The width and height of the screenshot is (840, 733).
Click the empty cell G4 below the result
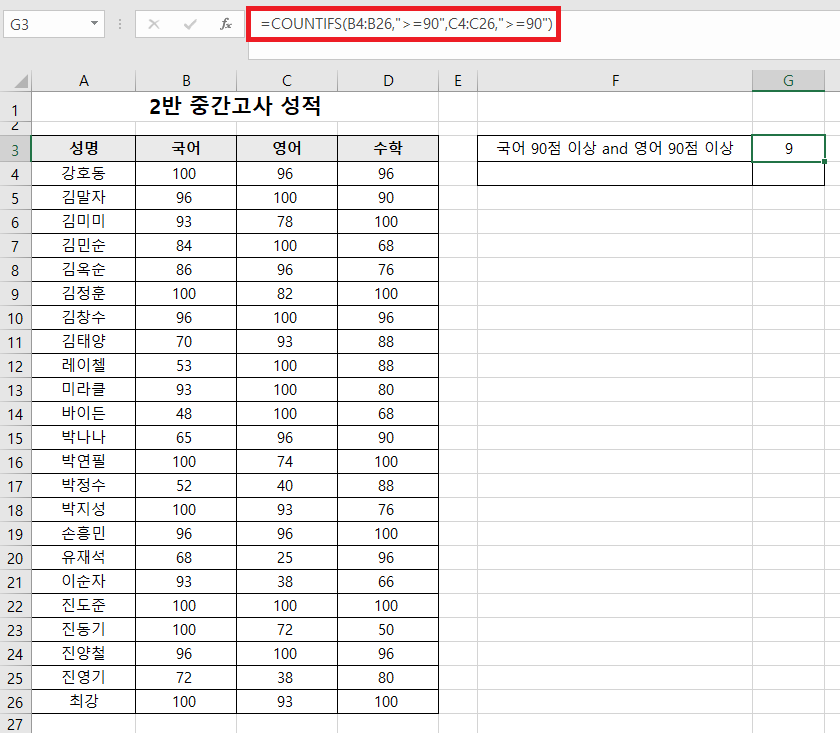[788, 174]
